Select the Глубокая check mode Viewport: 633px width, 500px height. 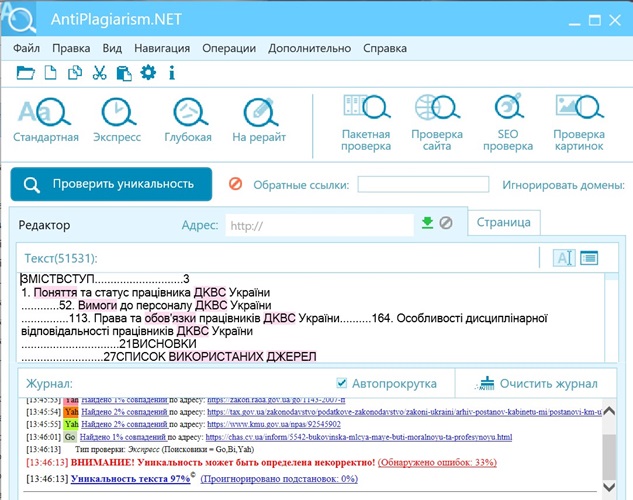(188, 120)
